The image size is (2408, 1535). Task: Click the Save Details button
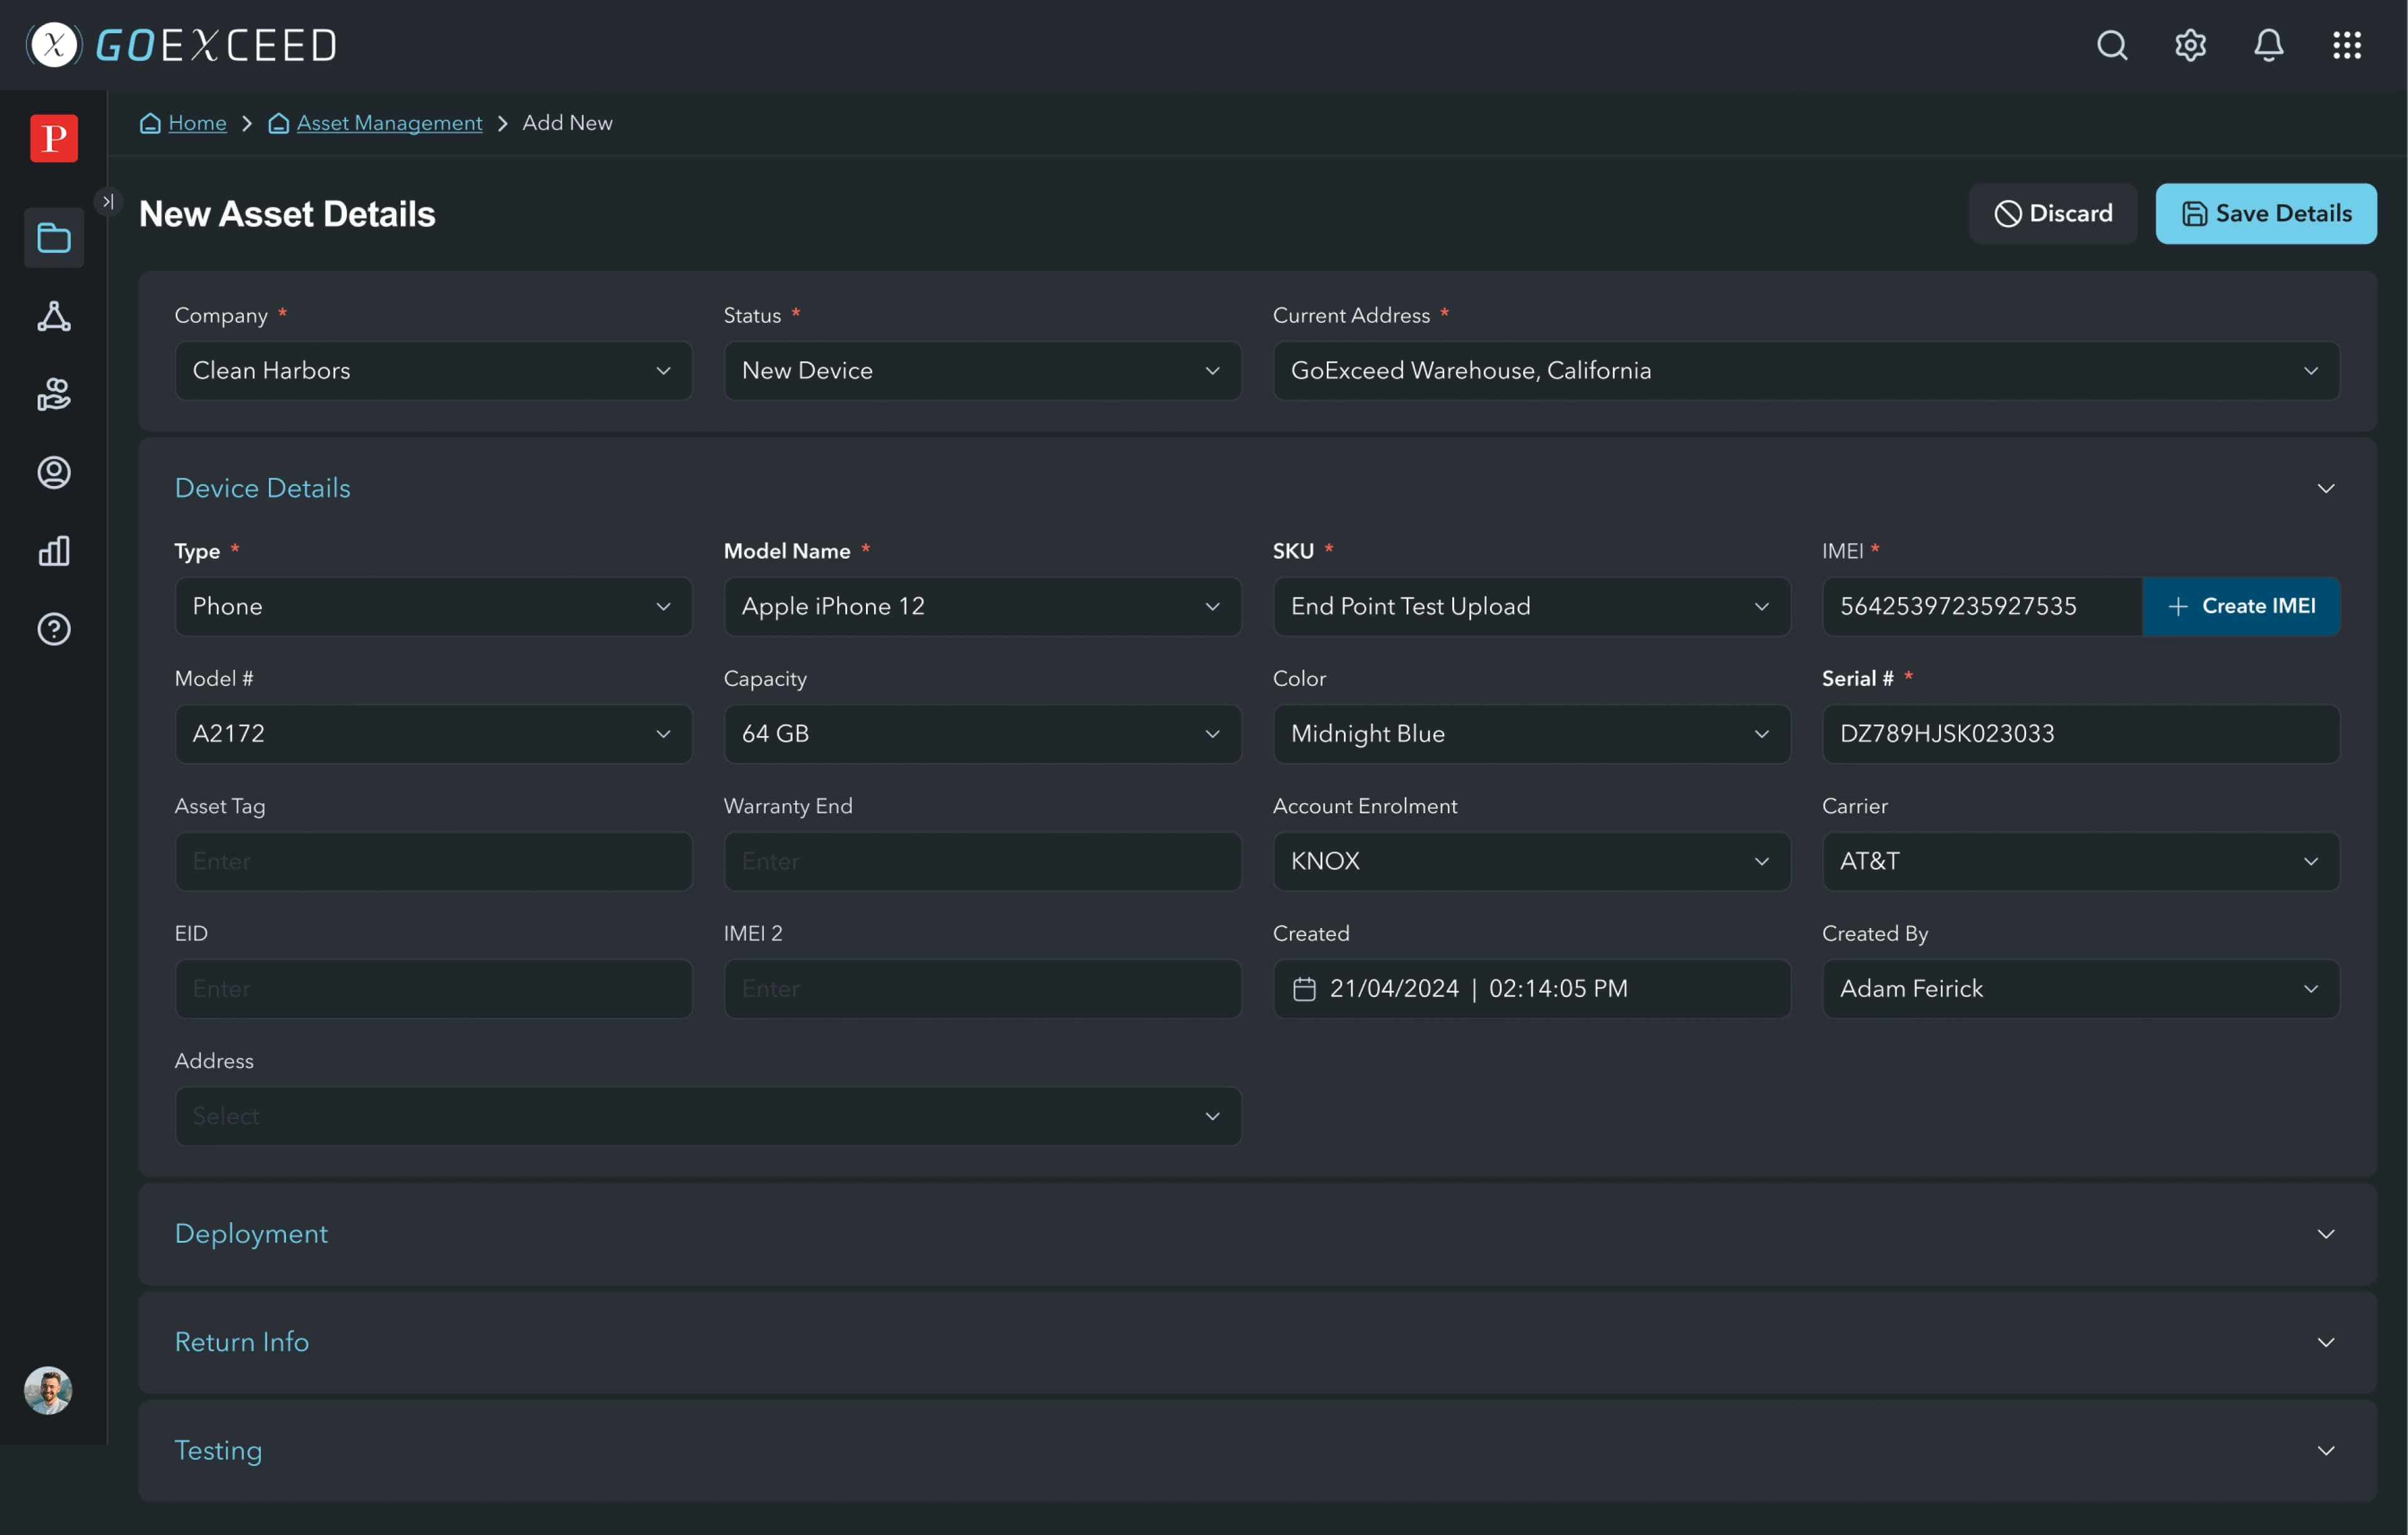2266,213
